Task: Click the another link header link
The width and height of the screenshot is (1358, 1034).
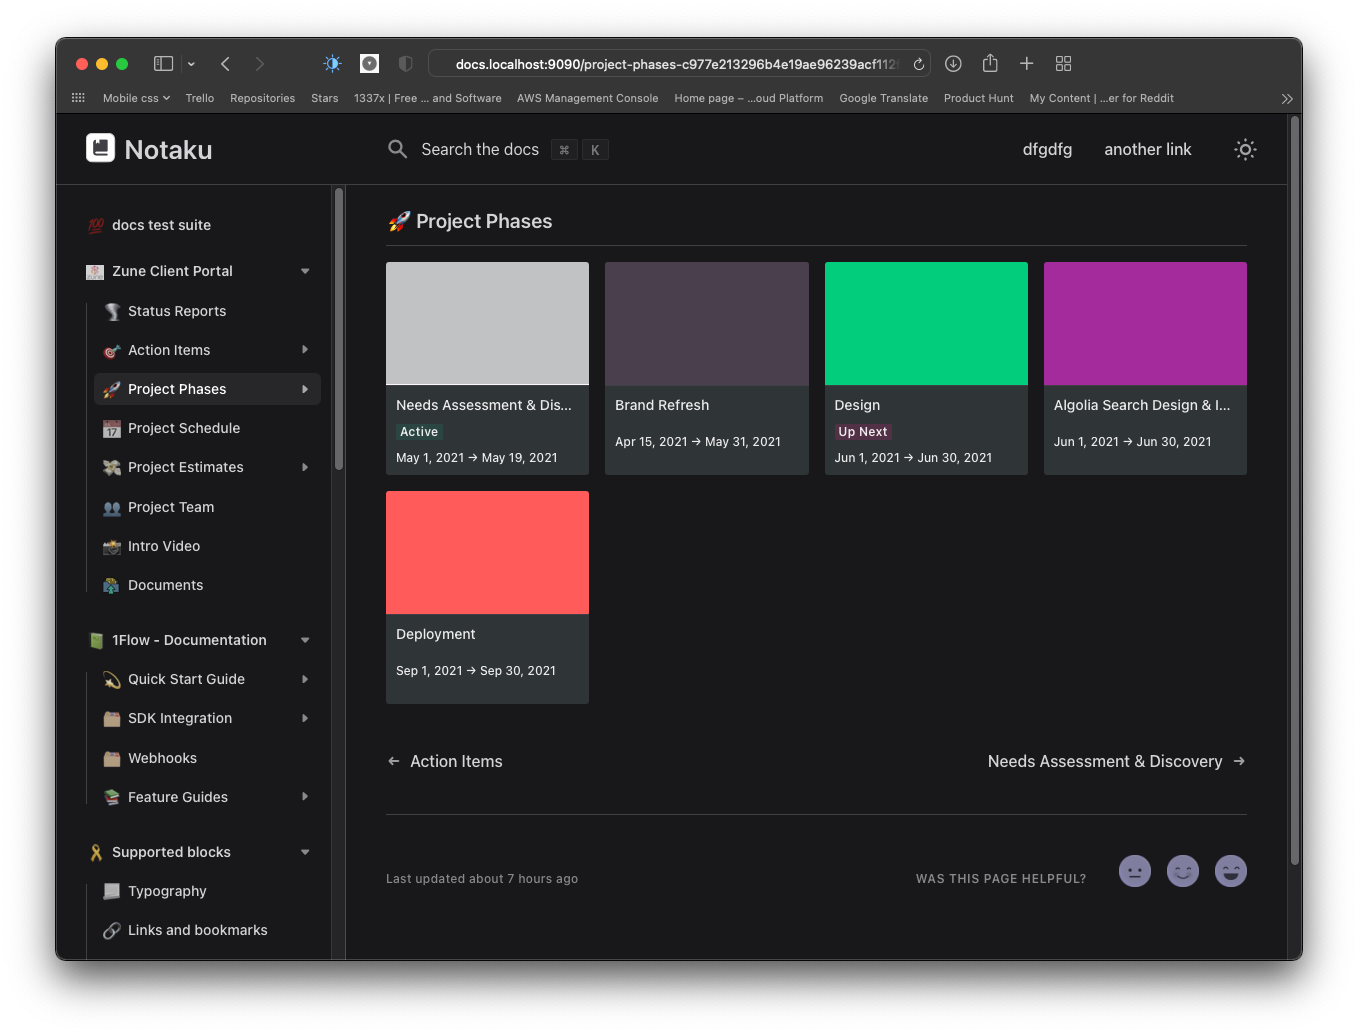Action: (x=1147, y=149)
